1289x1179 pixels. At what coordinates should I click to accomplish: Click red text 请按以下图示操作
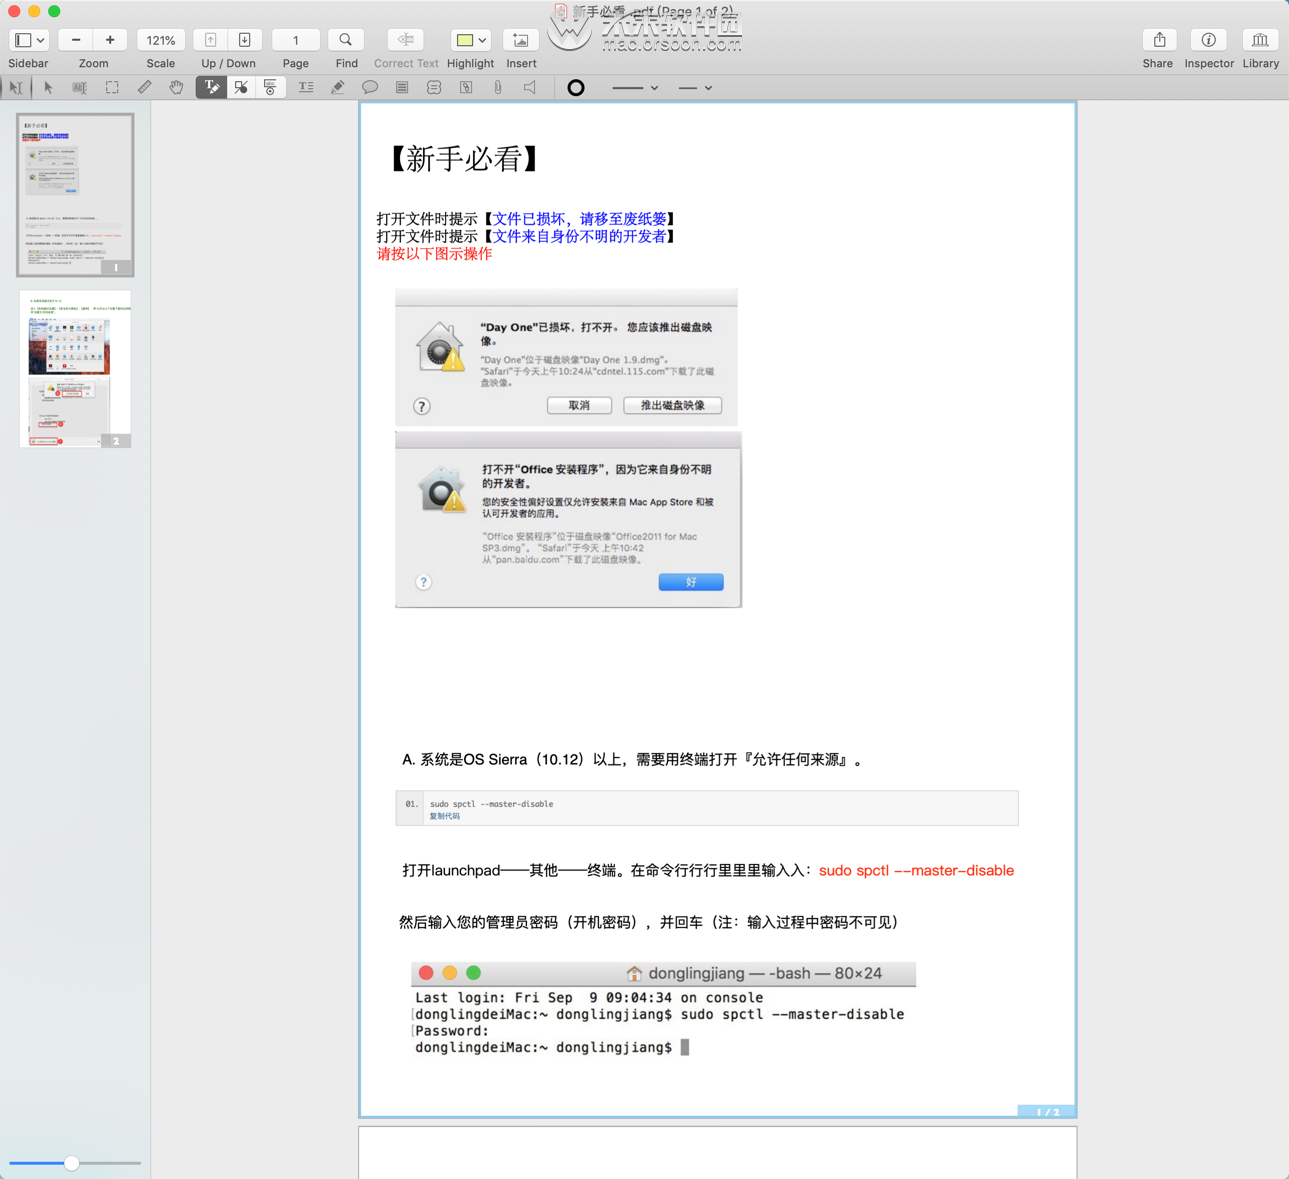click(x=434, y=254)
